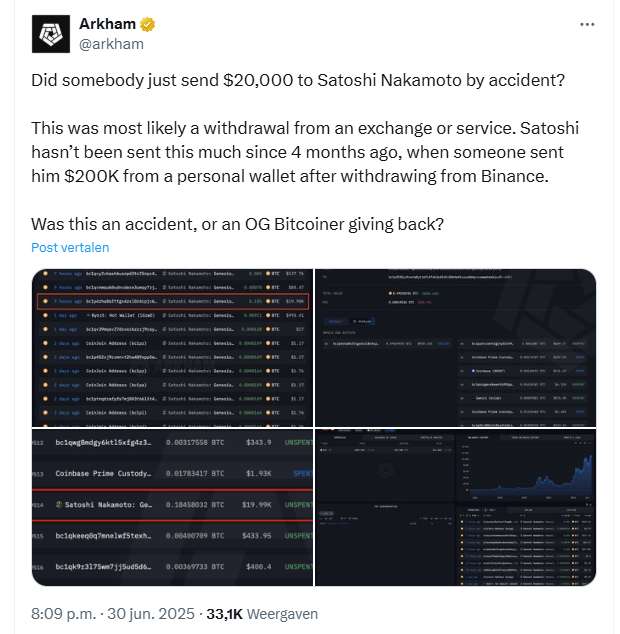Click the Satoshi Nakamoto entity icon
This screenshot has width=620, height=634.
60,505
